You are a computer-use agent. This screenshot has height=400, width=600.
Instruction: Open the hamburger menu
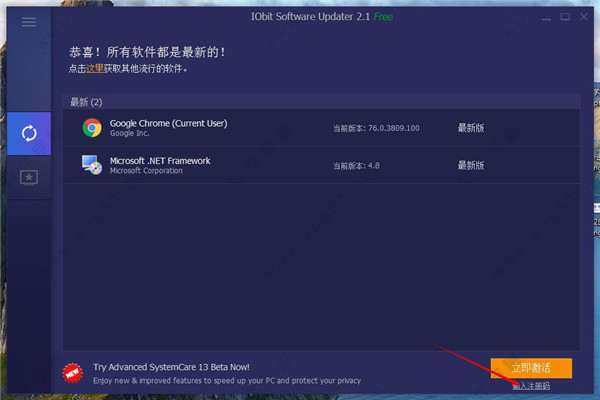29,20
